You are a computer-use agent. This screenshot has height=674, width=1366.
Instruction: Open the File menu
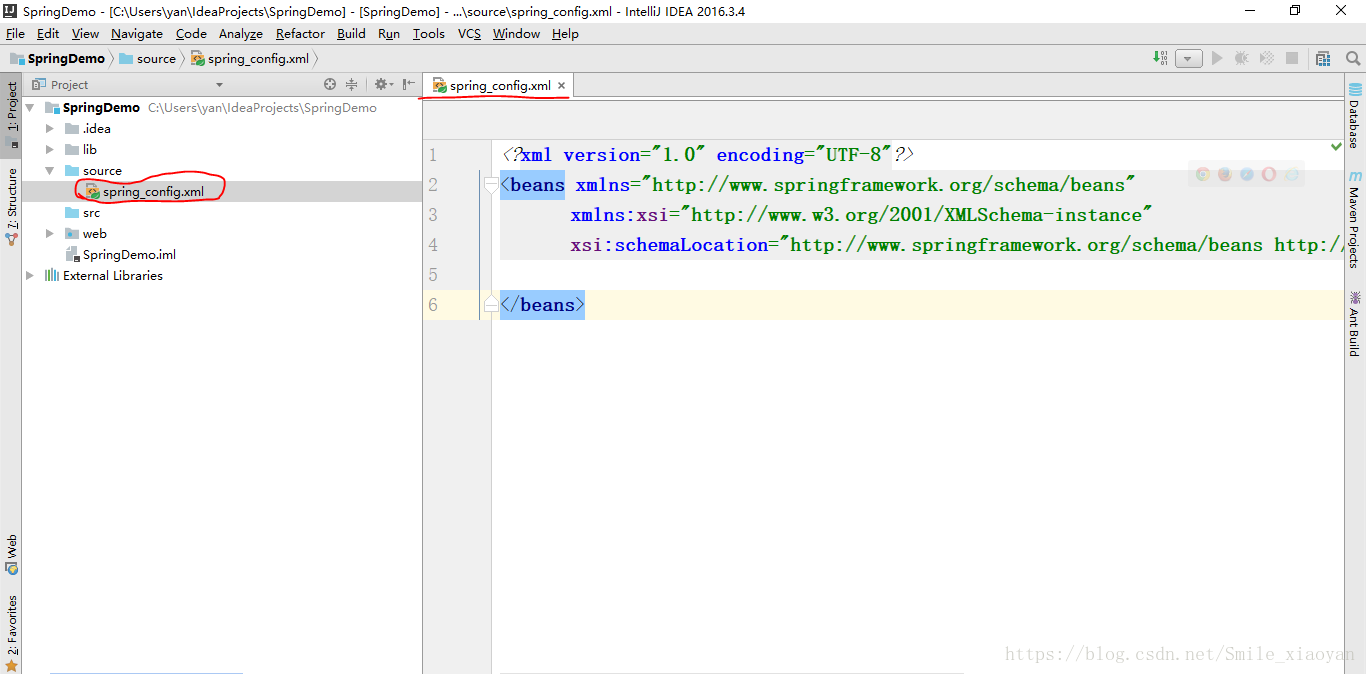pos(15,33)
